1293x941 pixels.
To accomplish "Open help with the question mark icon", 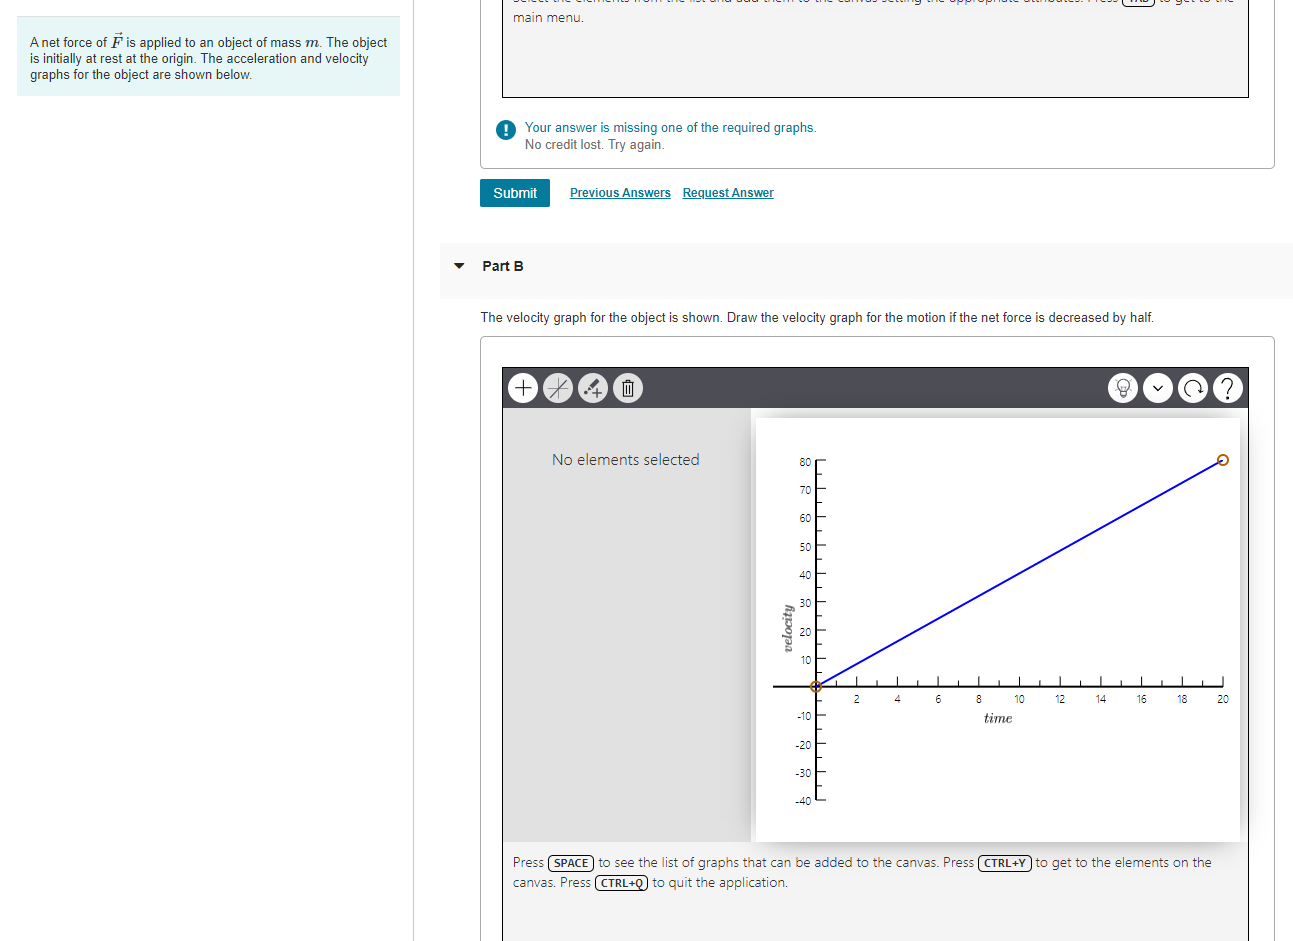I will [x=1228, y=388].
